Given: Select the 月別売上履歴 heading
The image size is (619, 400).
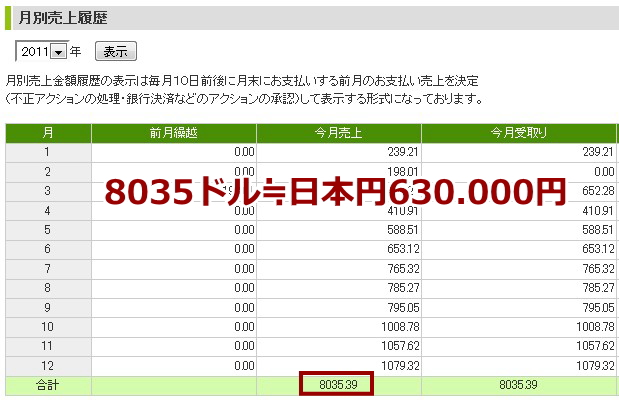Looking at the screenshot, I should tap(63, 18).
